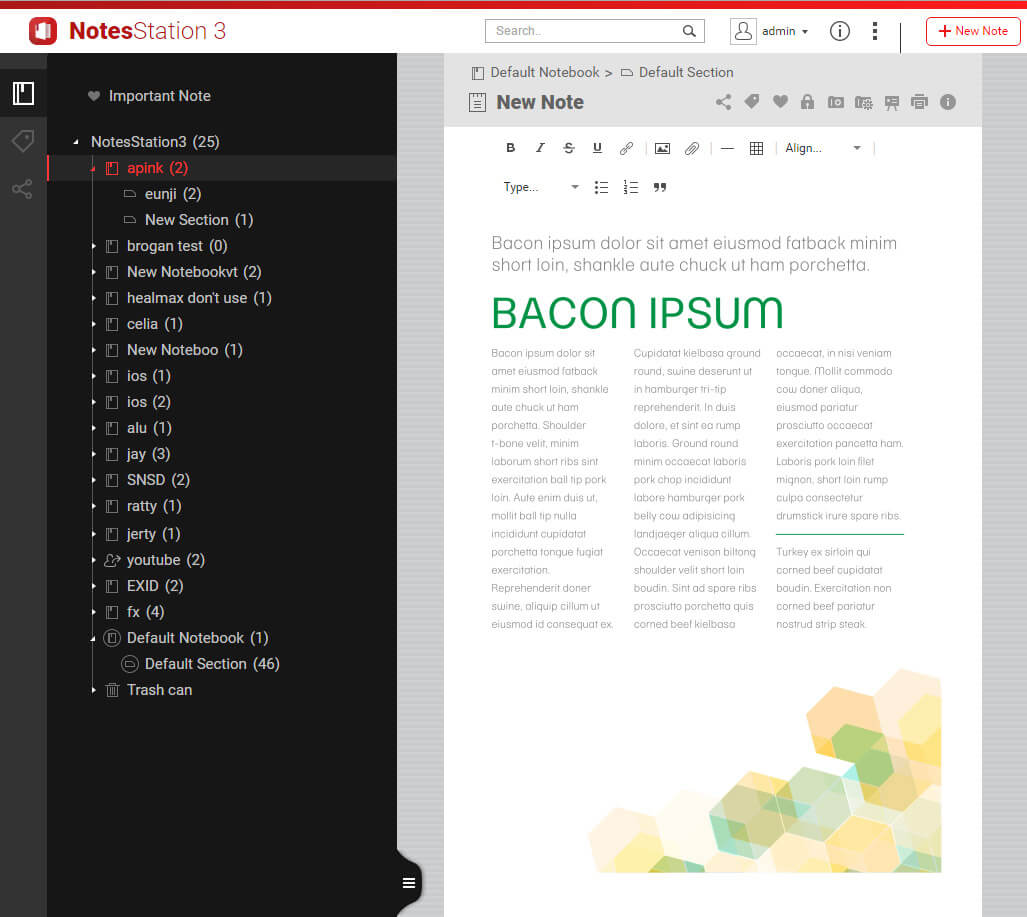The width and height of the screenshot is (1027, 917).
Task: Click the search magnifier icon
Action: click(x=689, y=31)
